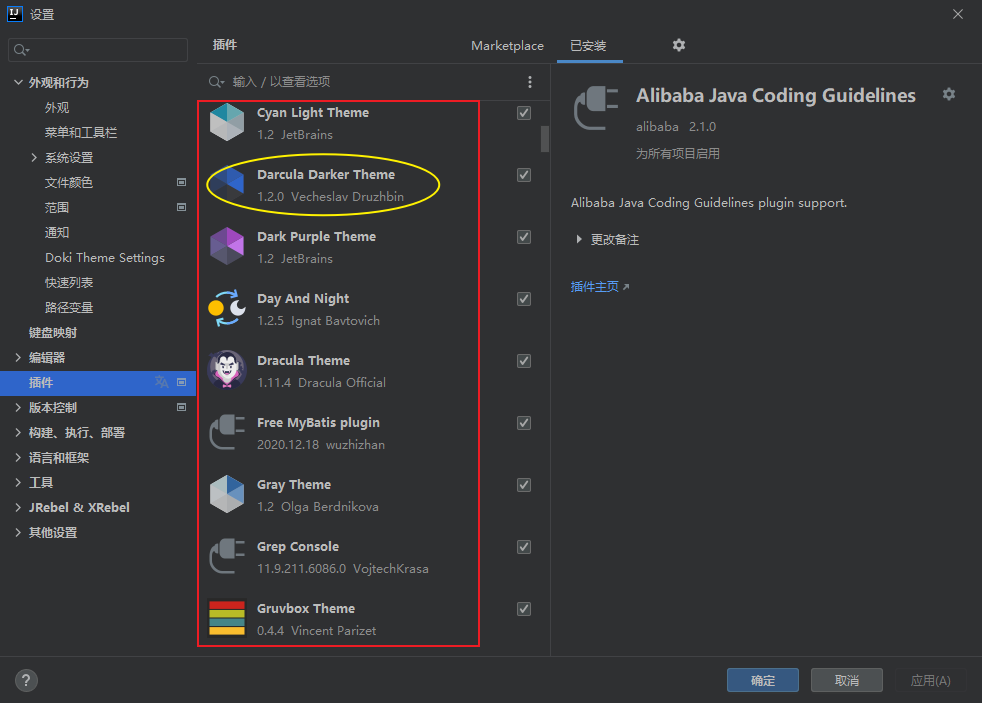Disable the Cyan Light Theme checkbox
The height and width of the screenshot is (703, 982).
click(x=524, y=113)
